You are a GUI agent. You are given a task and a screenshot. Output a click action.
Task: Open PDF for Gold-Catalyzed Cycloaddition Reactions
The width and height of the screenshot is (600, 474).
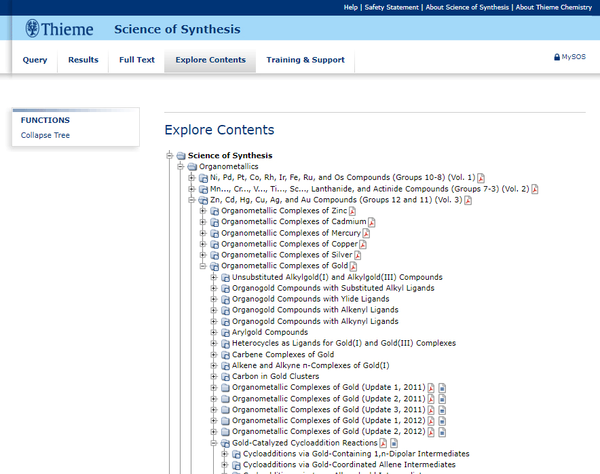(383, 443)
